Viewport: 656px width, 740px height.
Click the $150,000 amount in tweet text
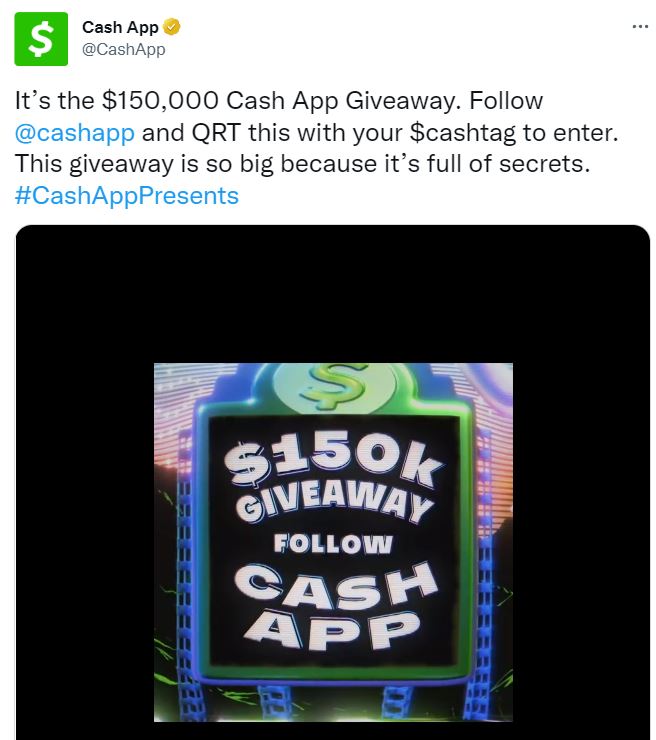pos(160,101)
